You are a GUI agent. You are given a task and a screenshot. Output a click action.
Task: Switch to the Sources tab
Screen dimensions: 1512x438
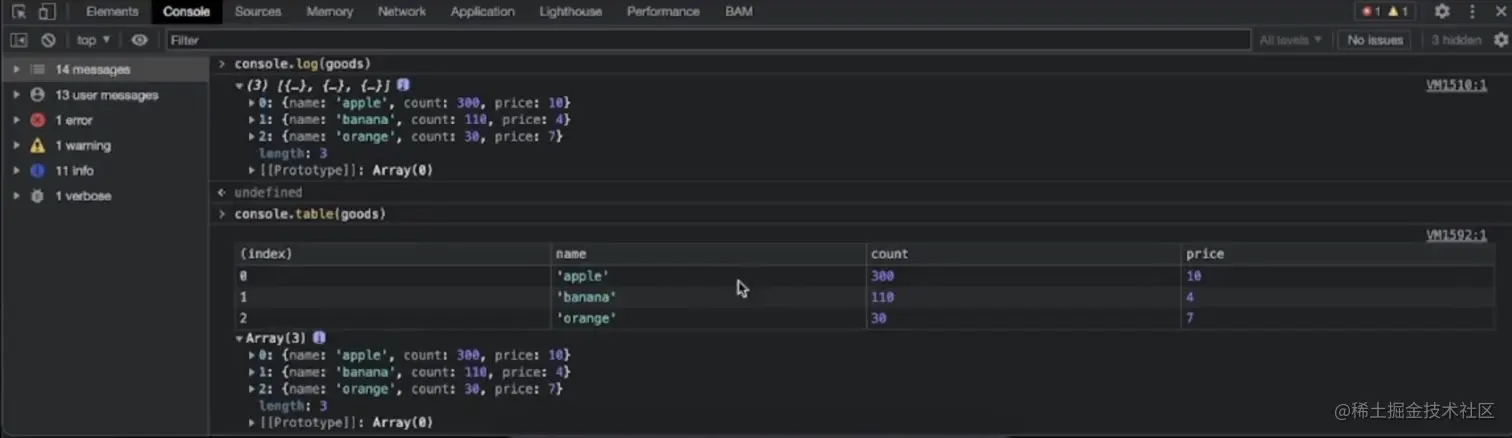258,12
